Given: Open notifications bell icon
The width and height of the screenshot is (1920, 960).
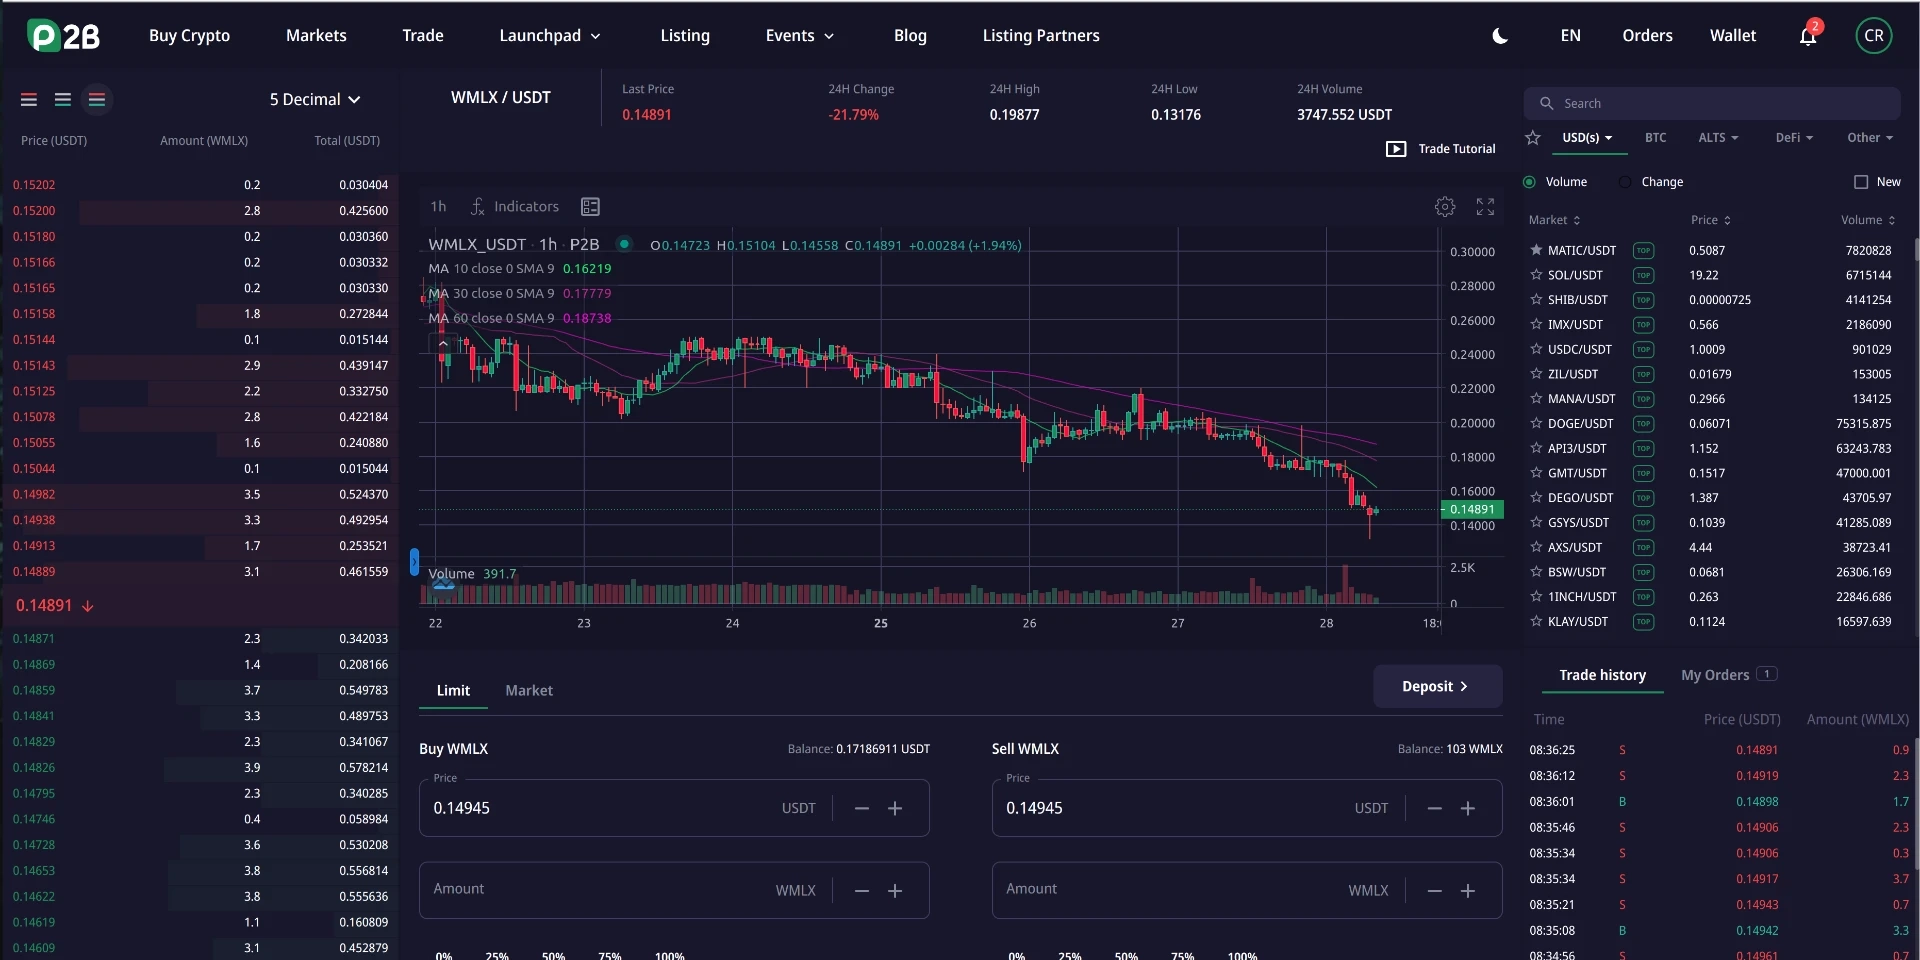Looking at the screenshot, I should point(1808,36).
